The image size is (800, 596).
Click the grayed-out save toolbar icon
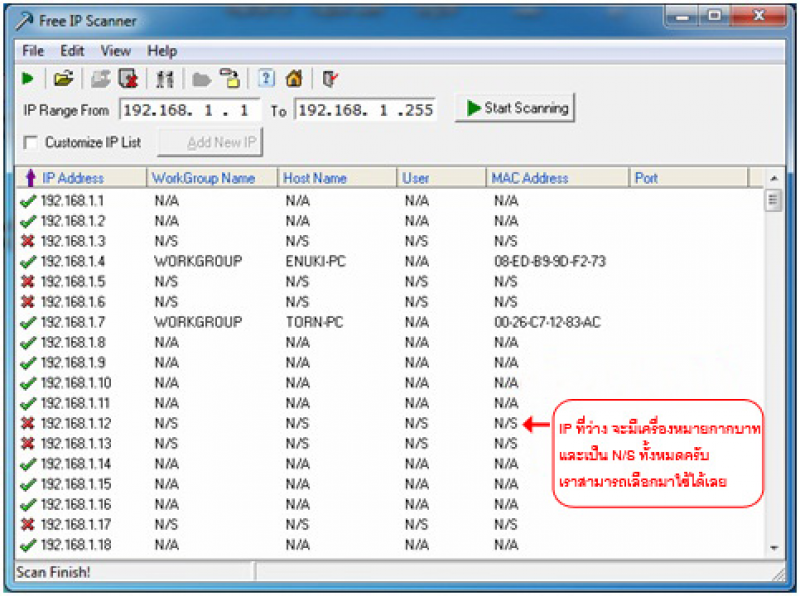click(x=100, y=79)
